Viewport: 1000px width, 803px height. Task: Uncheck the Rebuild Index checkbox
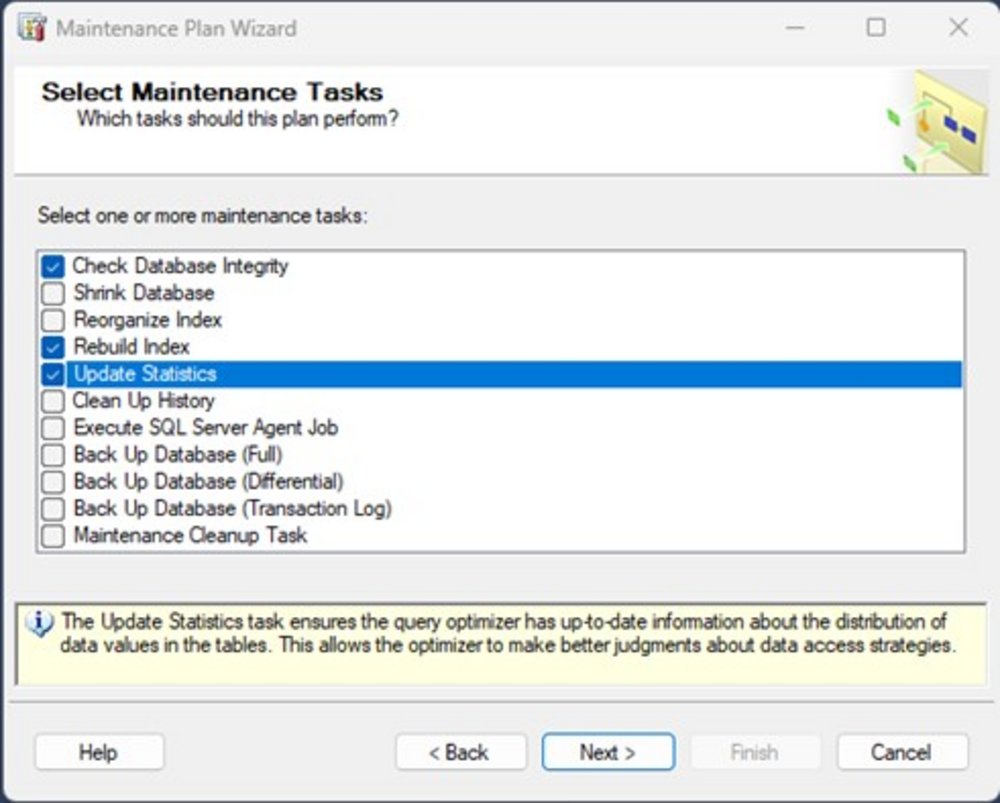coord(53,348)
